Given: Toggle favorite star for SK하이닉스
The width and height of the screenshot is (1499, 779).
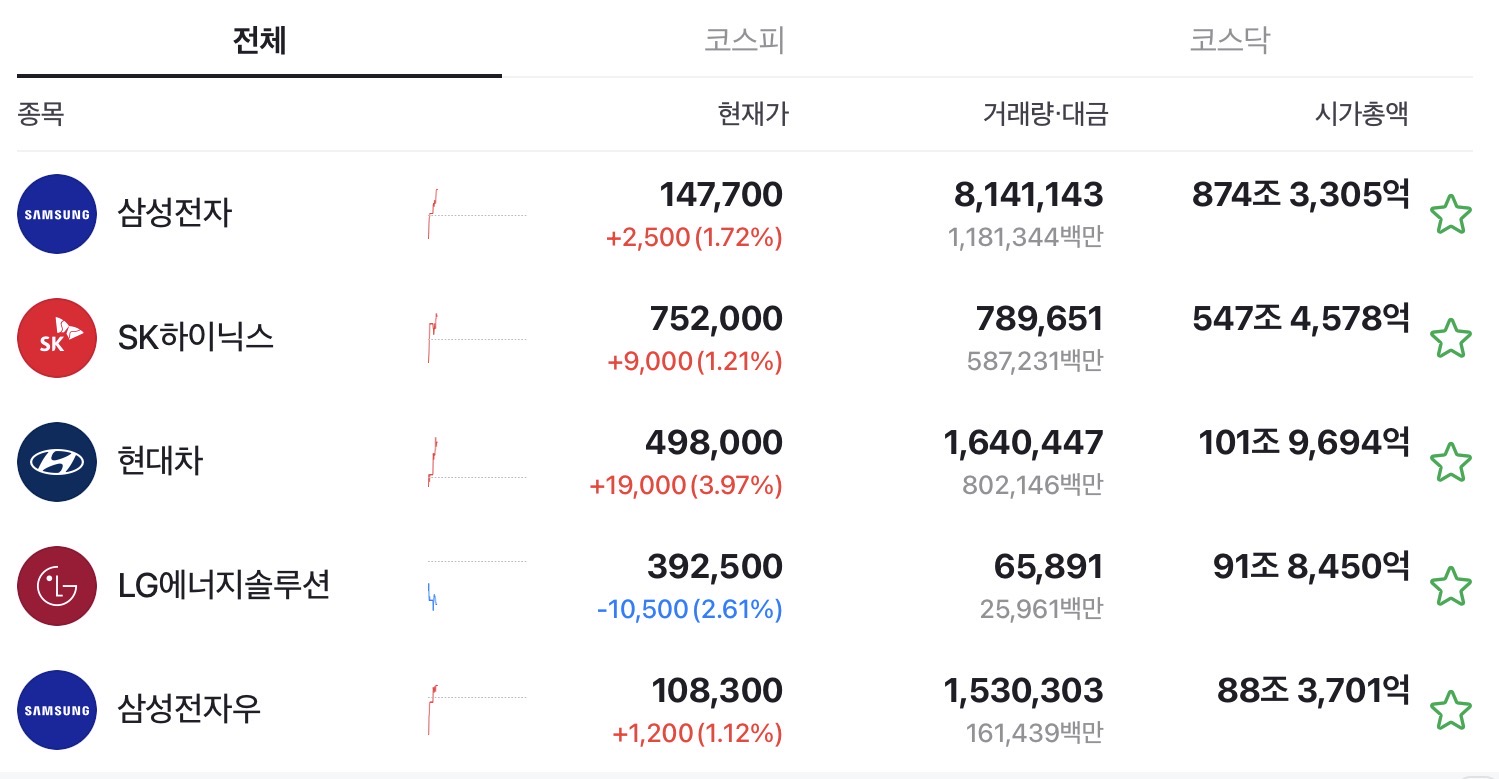Looking at the screenshot, I should 1450,339.
